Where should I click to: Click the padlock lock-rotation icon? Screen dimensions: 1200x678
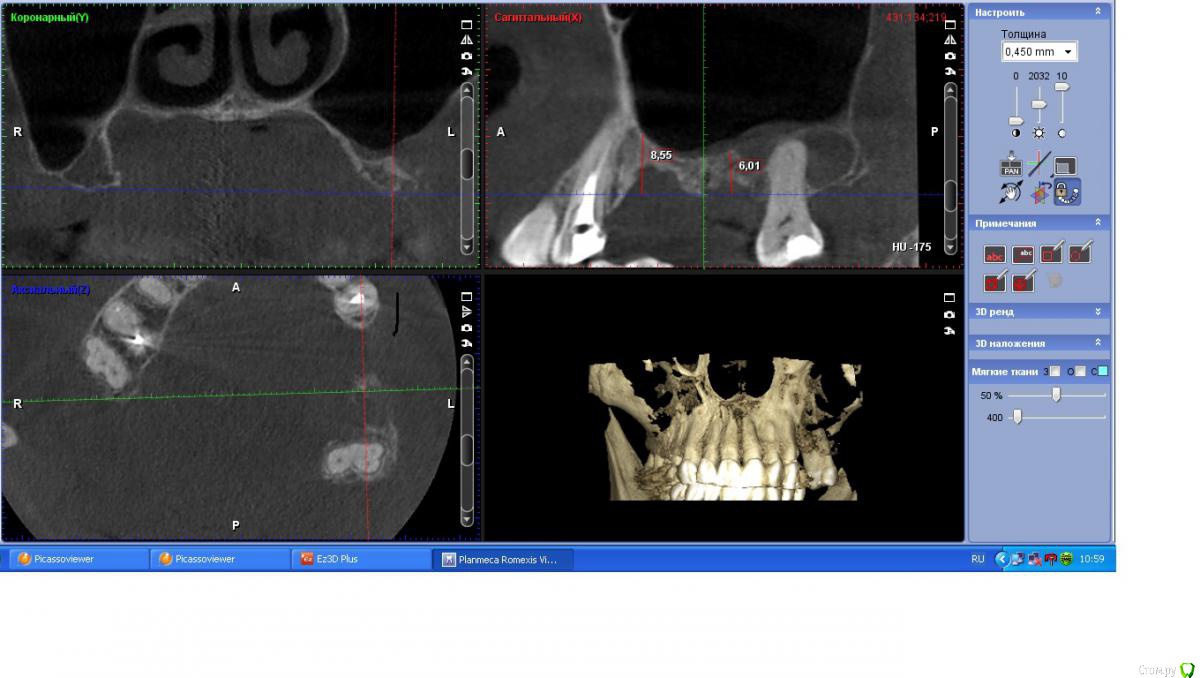tap(1067, 192)
